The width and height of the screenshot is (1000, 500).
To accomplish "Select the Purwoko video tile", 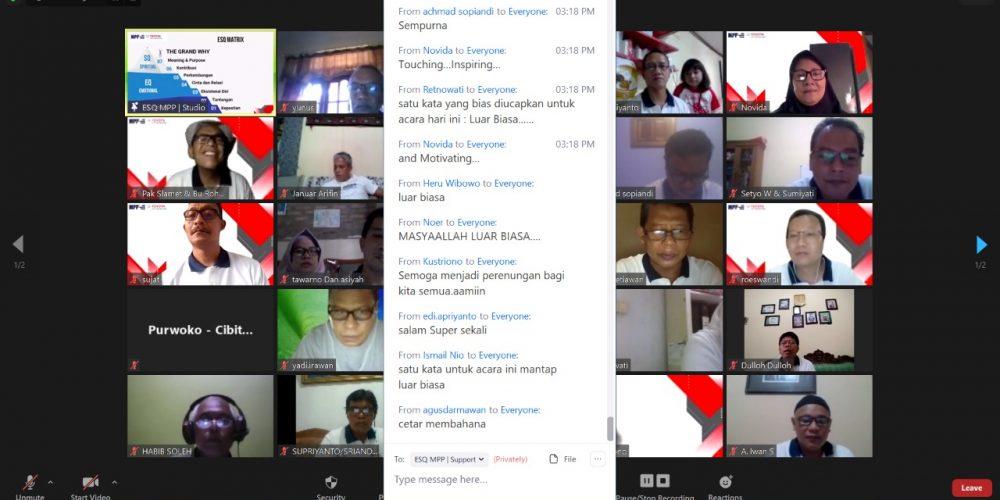I will point(201,330).
